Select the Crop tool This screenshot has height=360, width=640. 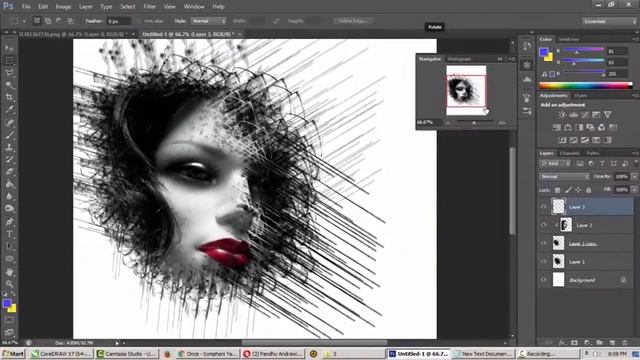[x=9, y=97]
